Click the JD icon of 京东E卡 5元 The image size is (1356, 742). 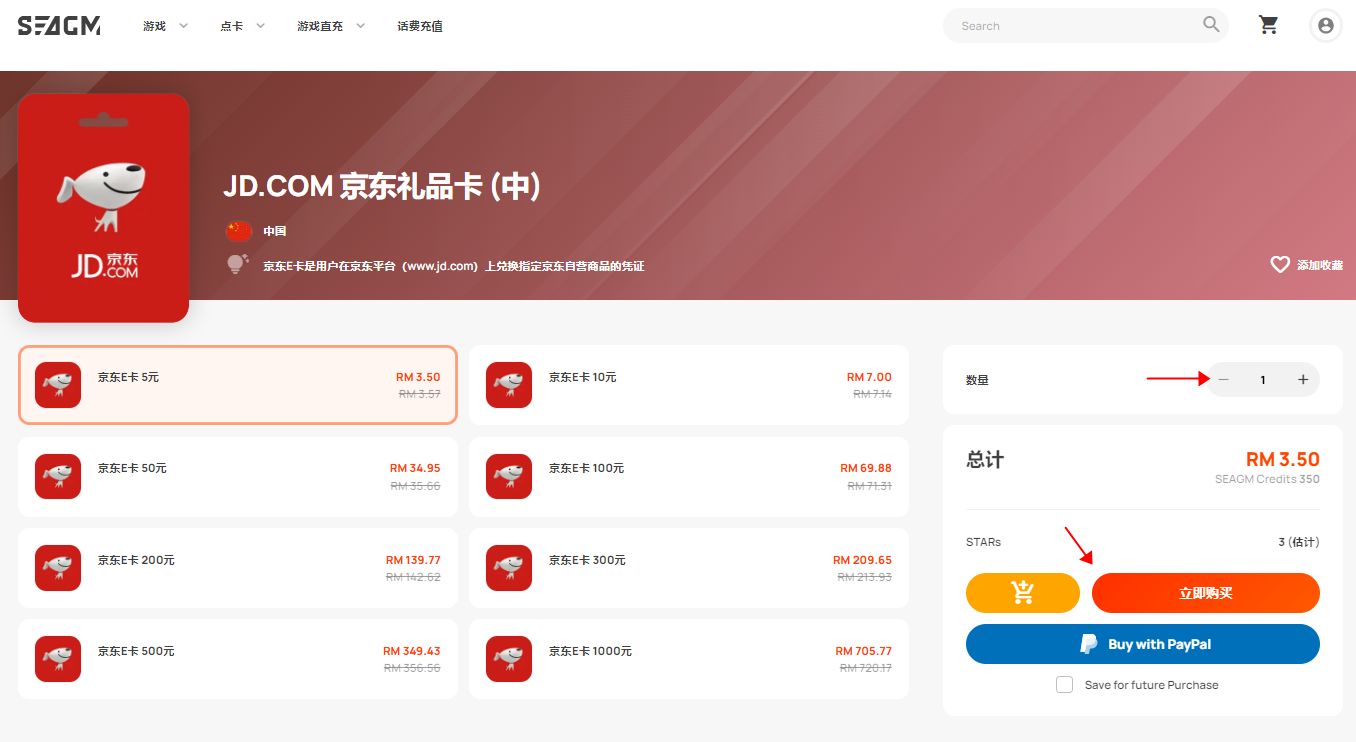[58, 385]
